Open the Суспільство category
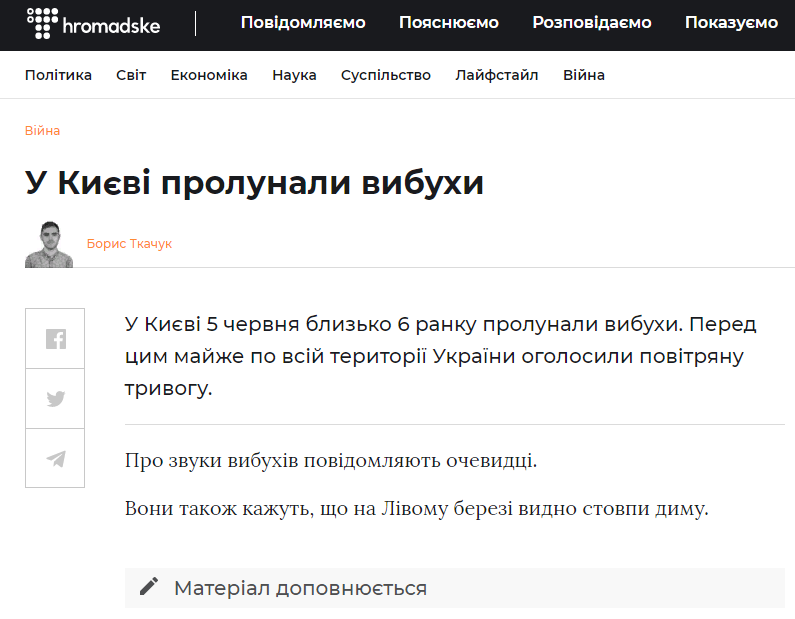The width and height of the screenshot is (795, 619). pos(385,75)
